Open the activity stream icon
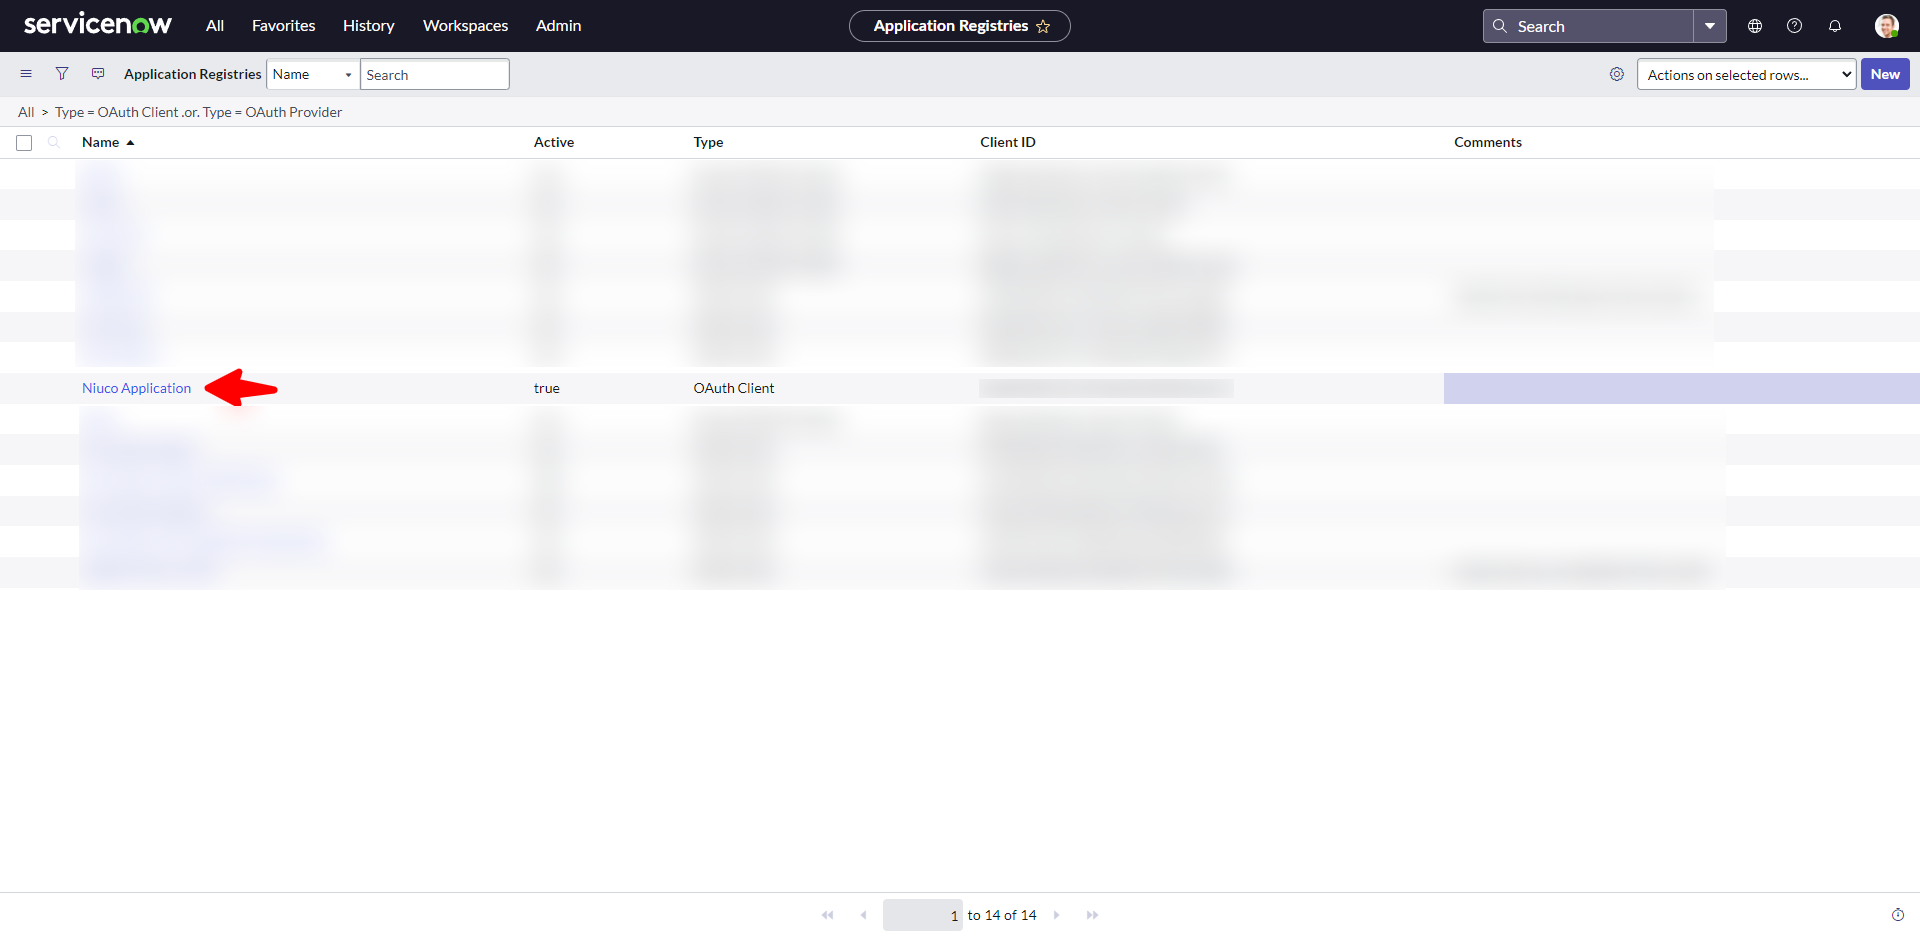Image resolution: width=1920 pixels, height=937 pixels. [98, 74]
